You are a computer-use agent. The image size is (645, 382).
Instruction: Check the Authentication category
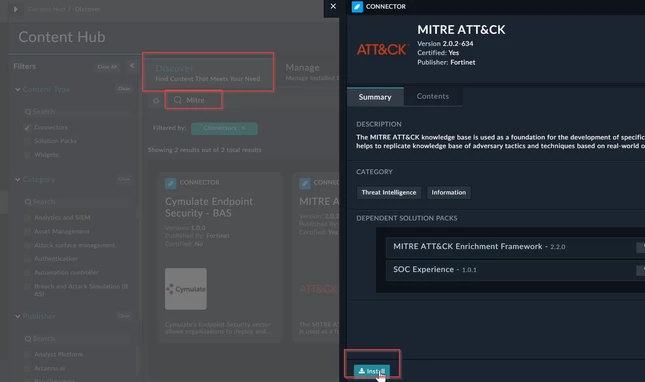(x=27, y=259)
